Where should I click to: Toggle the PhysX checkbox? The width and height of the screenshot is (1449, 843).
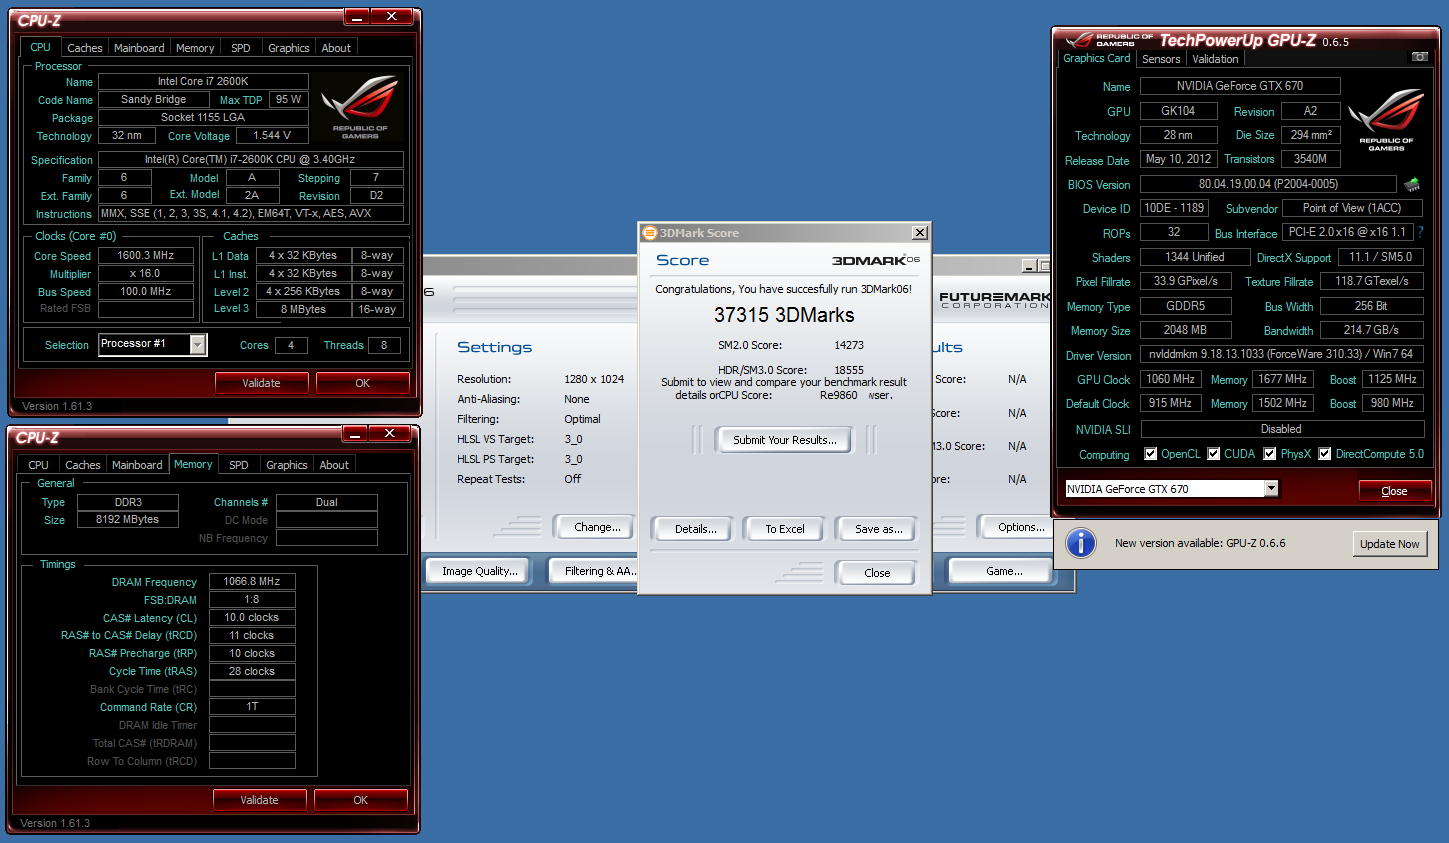tap(1270, 454)
